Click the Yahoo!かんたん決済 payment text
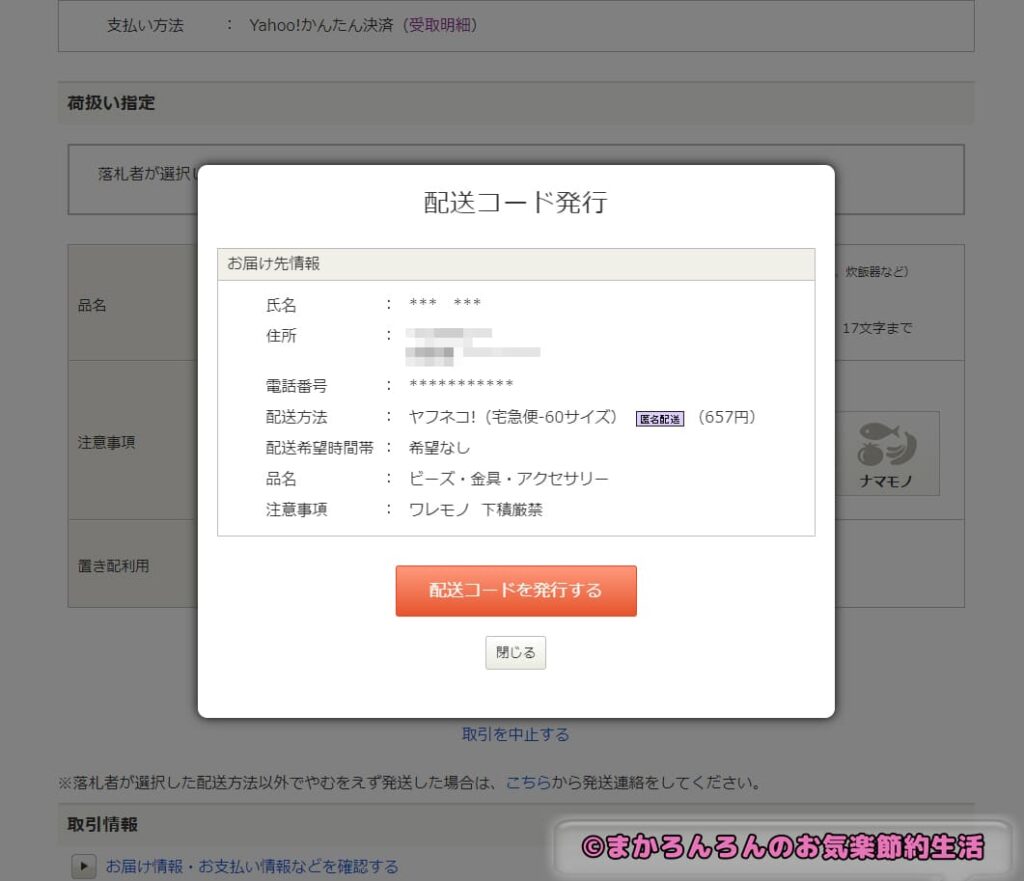The height and width of the screenshot is (881, 1024). click(321, 25)
